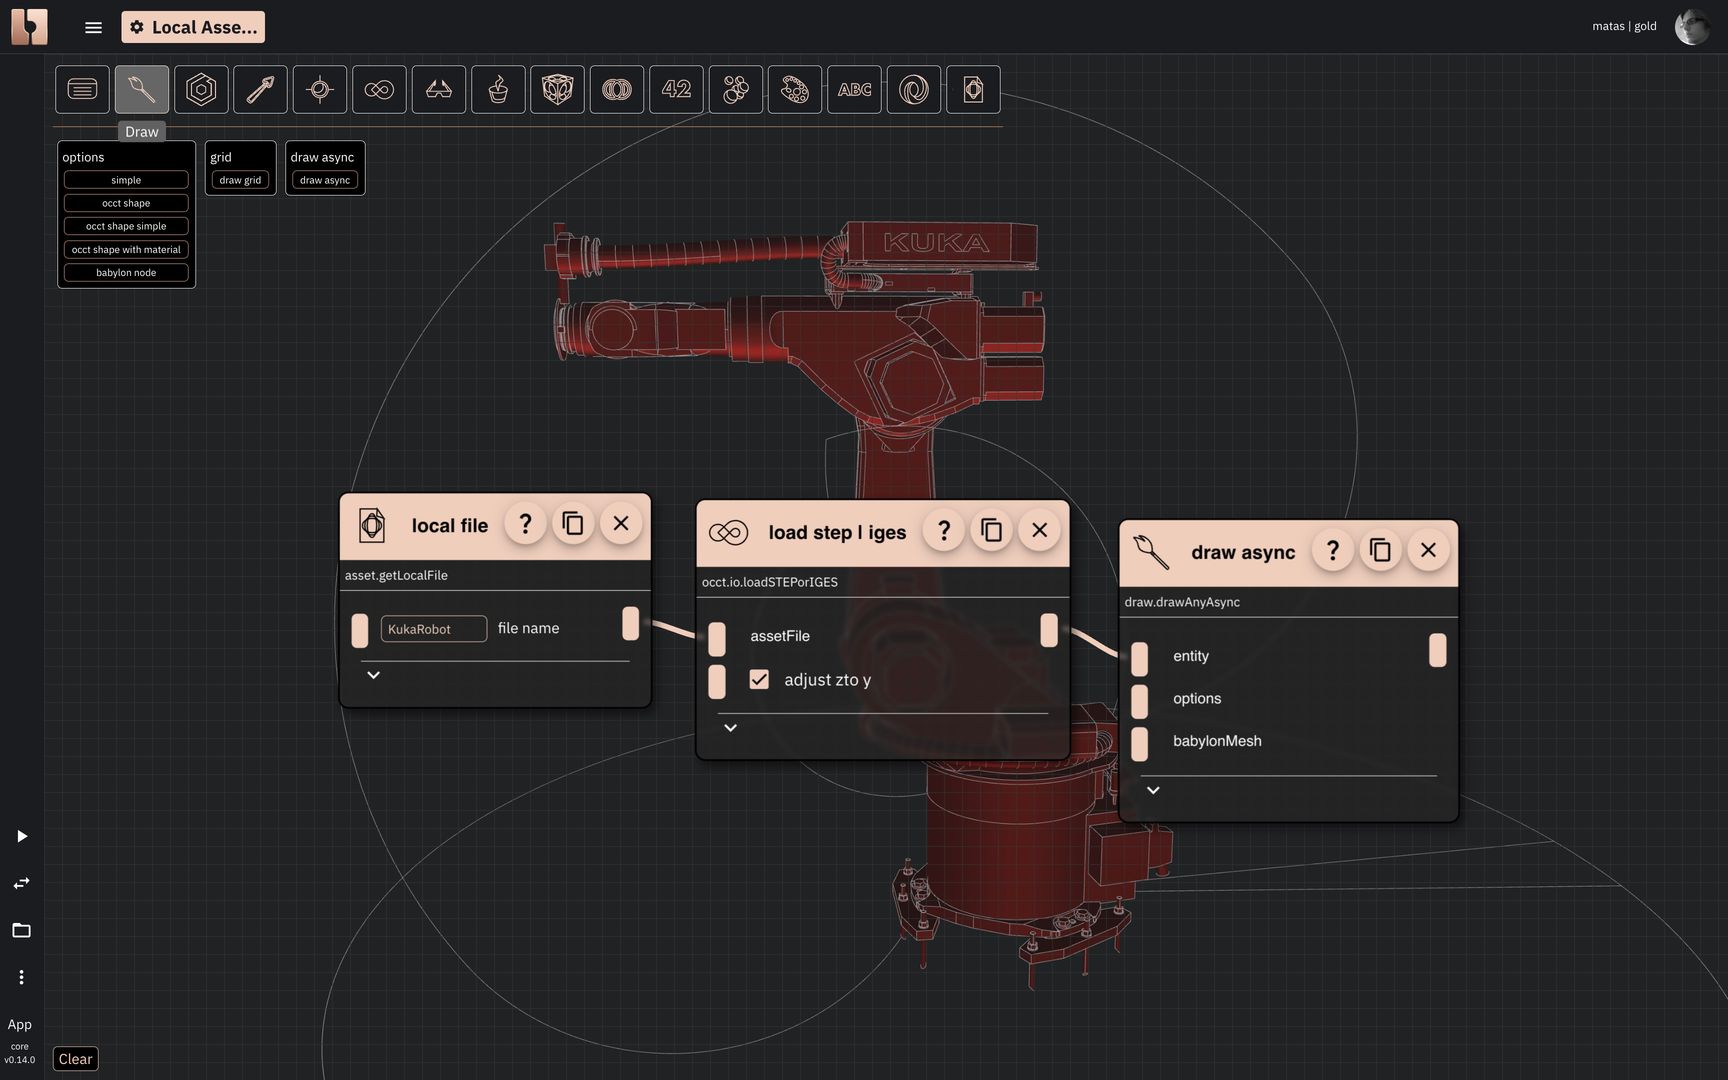Duplicate the draw async node
This screenshot has height=1080, width=1728.
pyautogui.click(x=1380, y=551)
